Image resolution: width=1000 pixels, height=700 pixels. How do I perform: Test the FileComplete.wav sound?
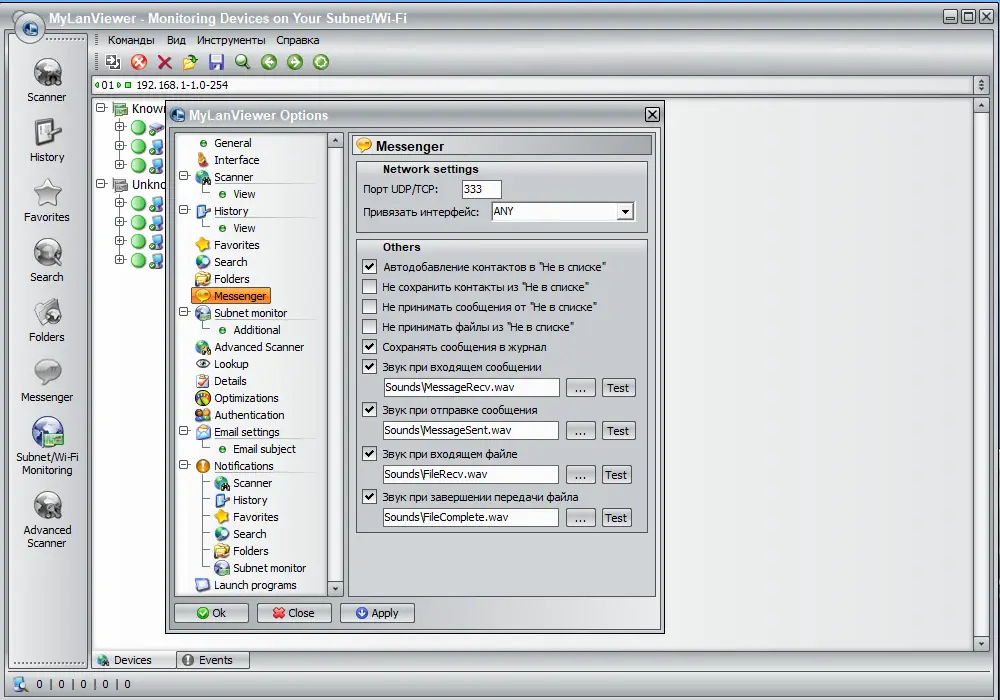616,518
